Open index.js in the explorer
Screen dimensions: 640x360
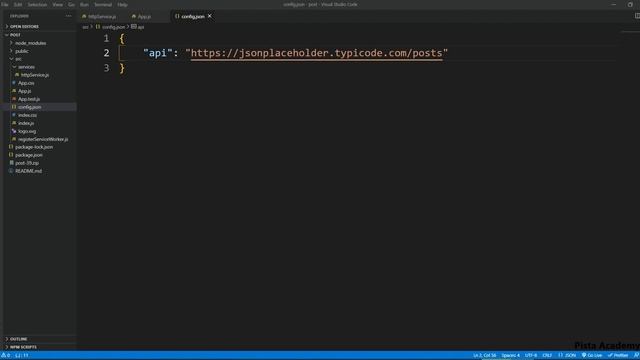[x=26, y=123]
